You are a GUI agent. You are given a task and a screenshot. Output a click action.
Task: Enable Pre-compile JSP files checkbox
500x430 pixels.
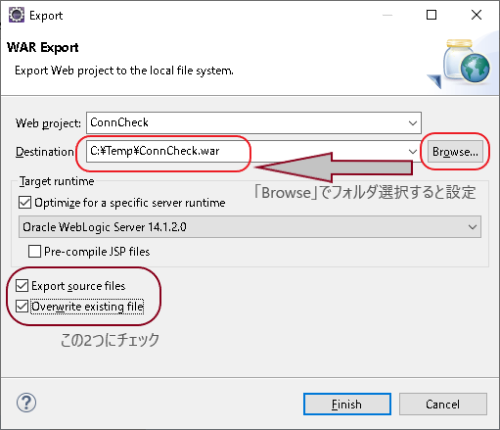35,252
